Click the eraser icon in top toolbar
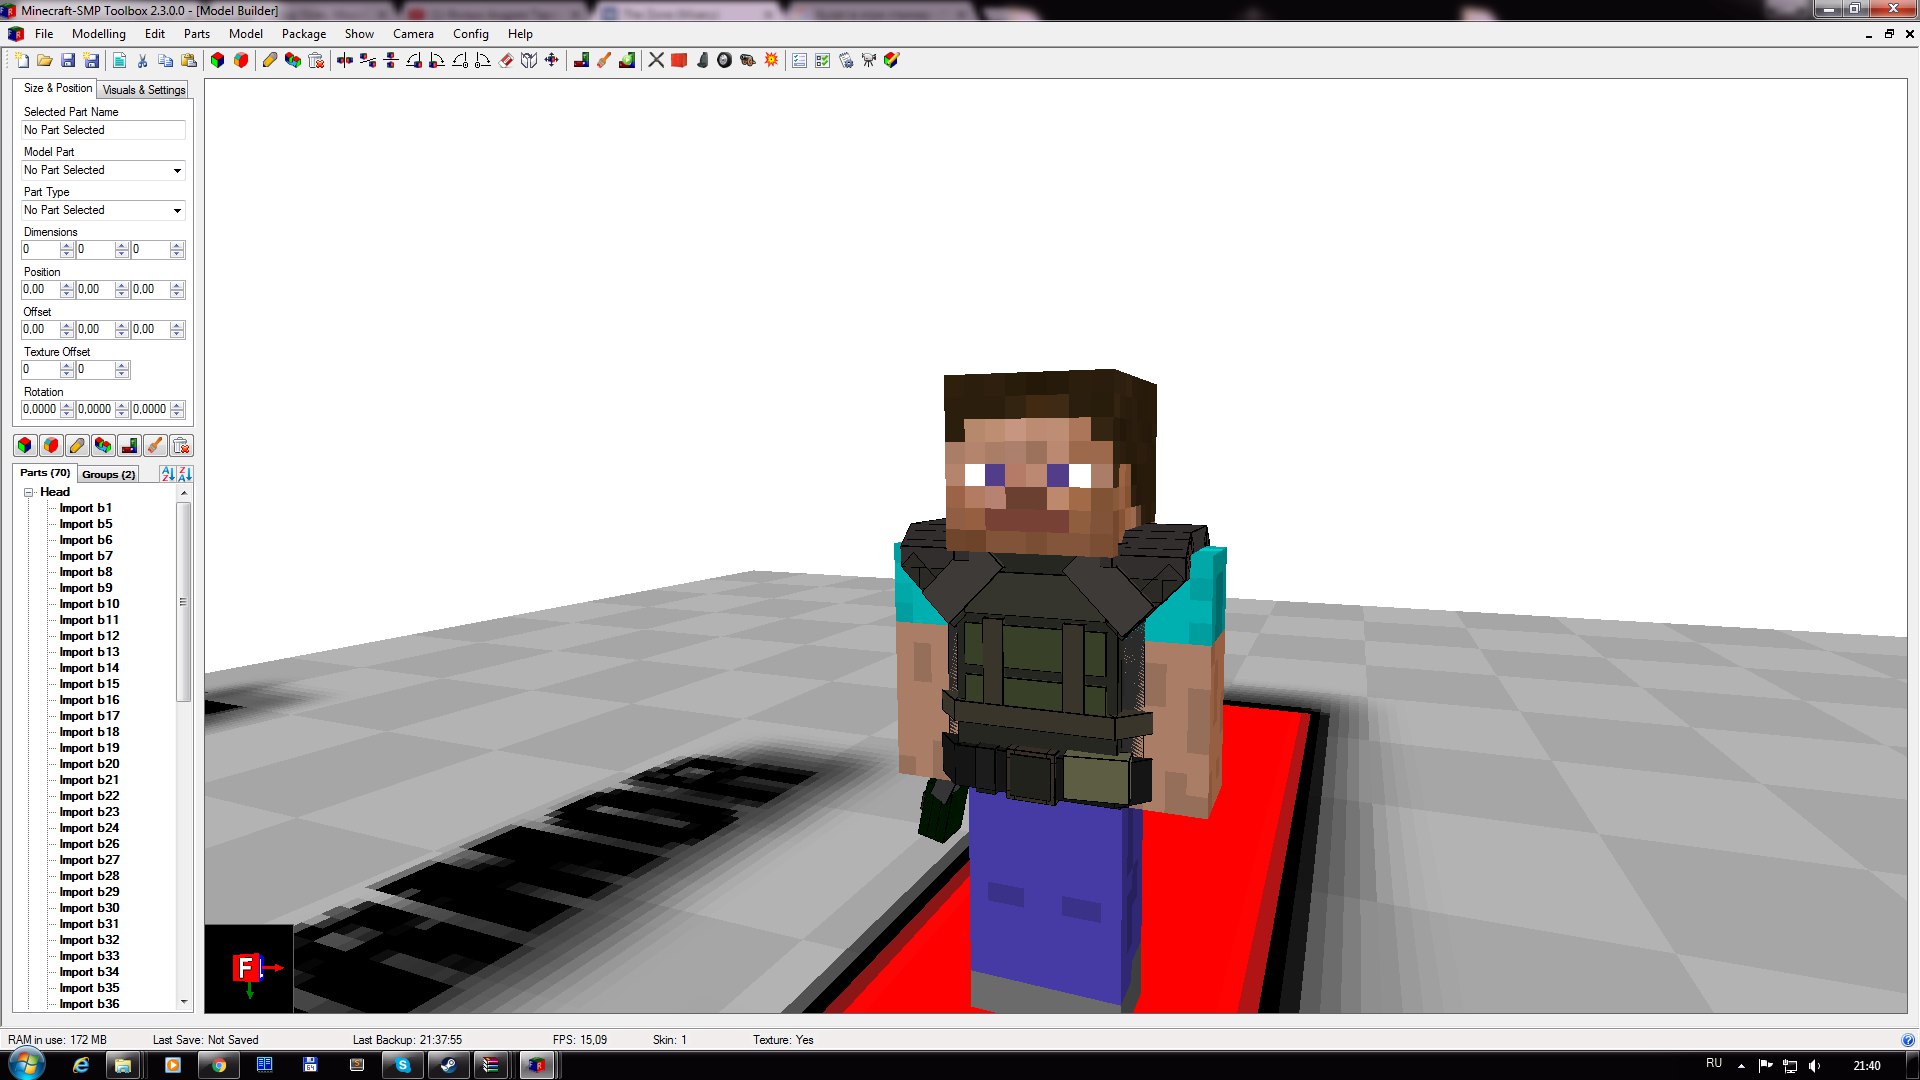Viewport: 1920px width, 1080px height. (x=506, y=60)
